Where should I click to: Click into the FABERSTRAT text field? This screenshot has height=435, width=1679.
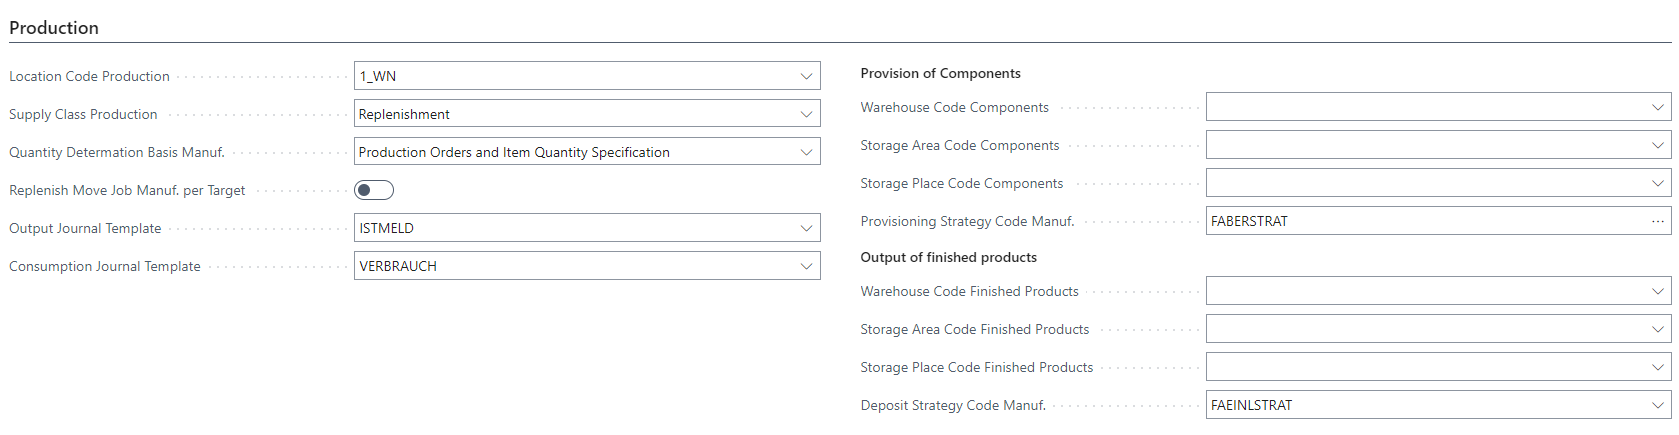[1420, 221]
